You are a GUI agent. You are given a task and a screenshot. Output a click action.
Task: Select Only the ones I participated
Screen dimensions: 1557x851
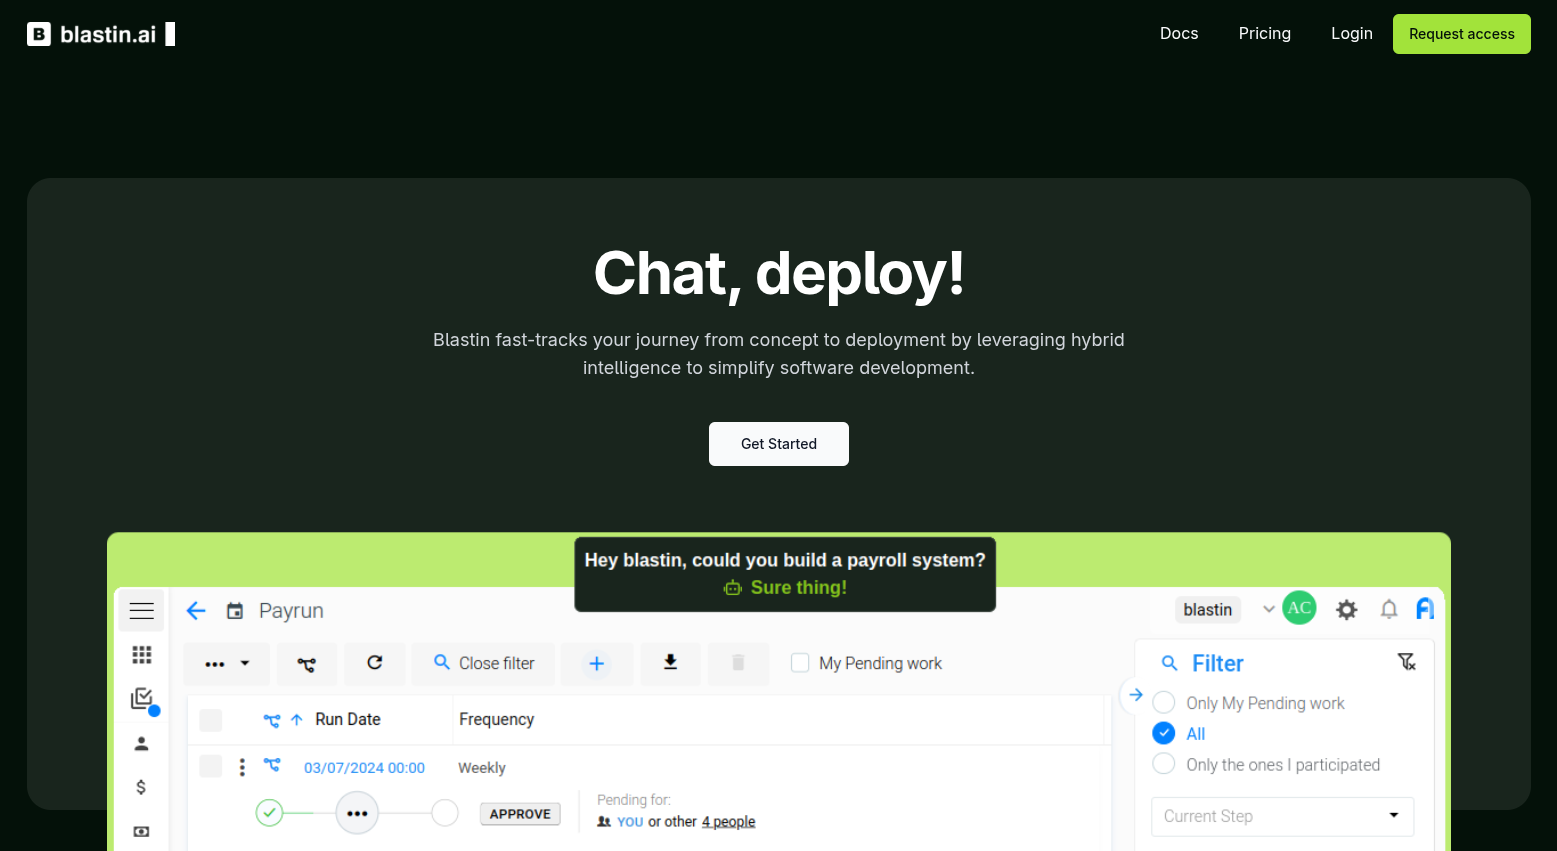1164,765
